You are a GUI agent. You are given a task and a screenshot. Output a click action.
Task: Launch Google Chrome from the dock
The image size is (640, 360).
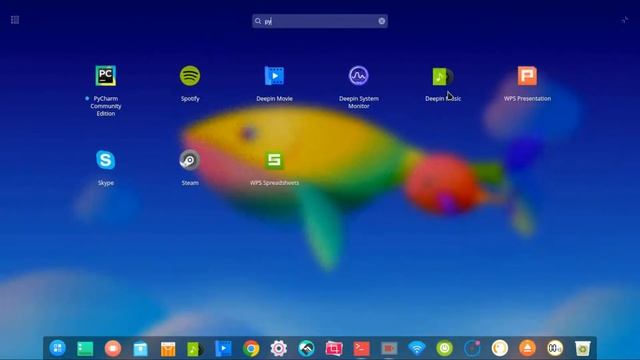pos(251,349)
